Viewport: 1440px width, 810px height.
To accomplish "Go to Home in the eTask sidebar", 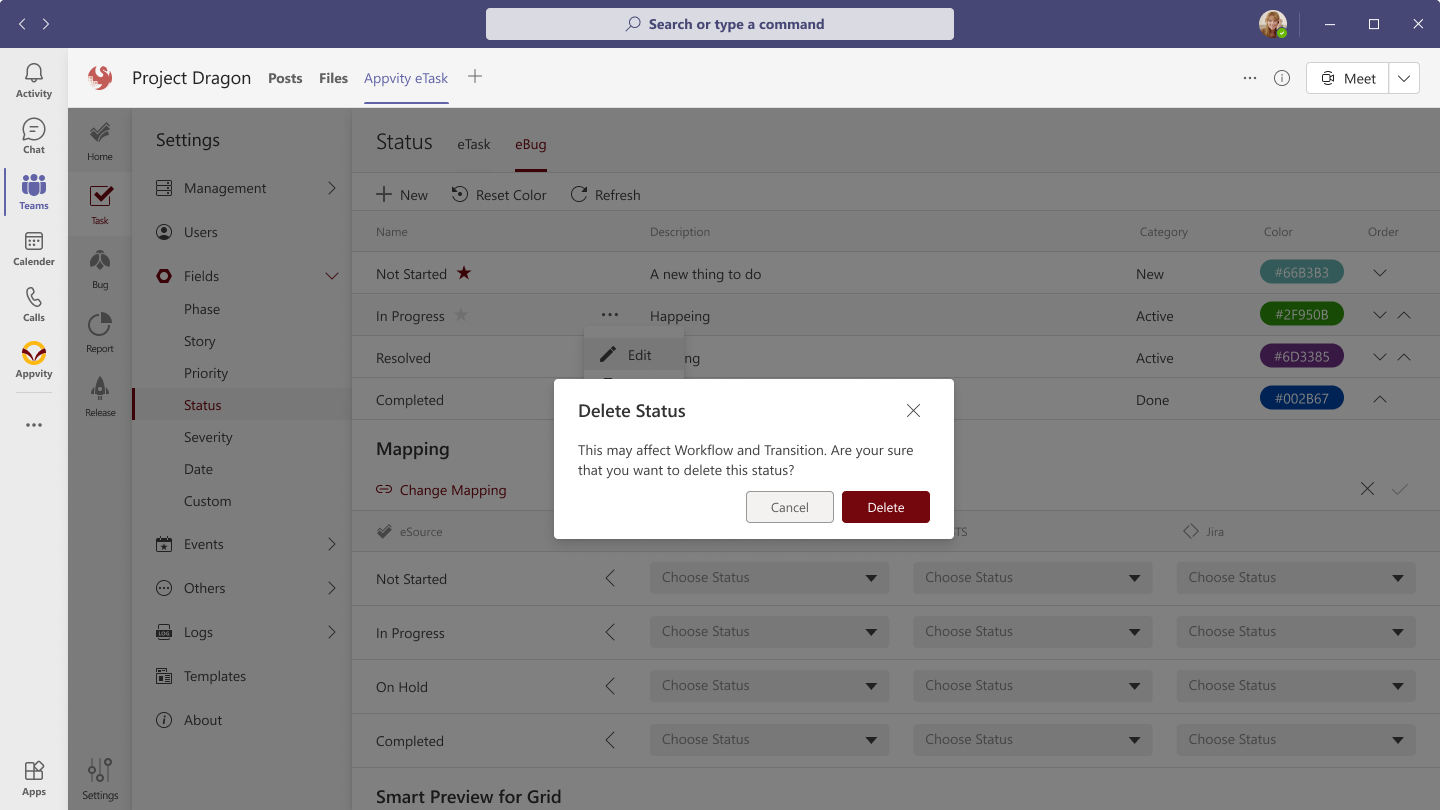I will [99, 139].
